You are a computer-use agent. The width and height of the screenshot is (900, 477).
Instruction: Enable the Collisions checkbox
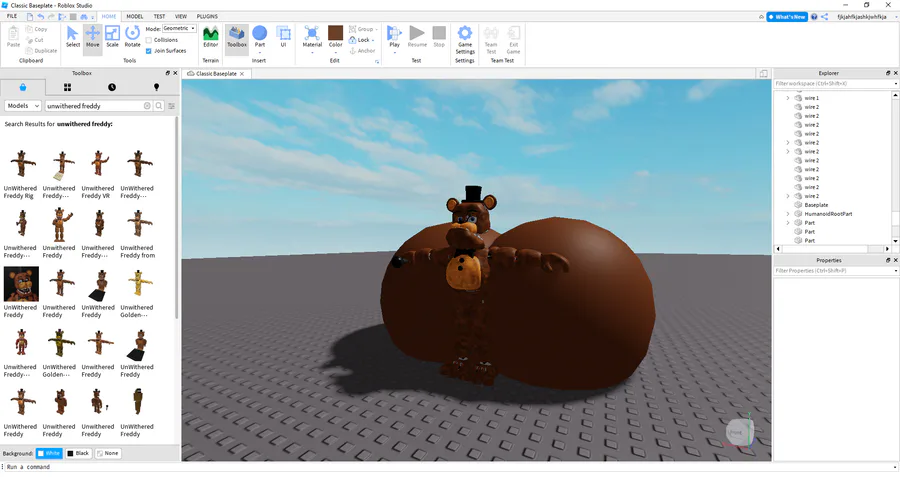pos(149,40)
